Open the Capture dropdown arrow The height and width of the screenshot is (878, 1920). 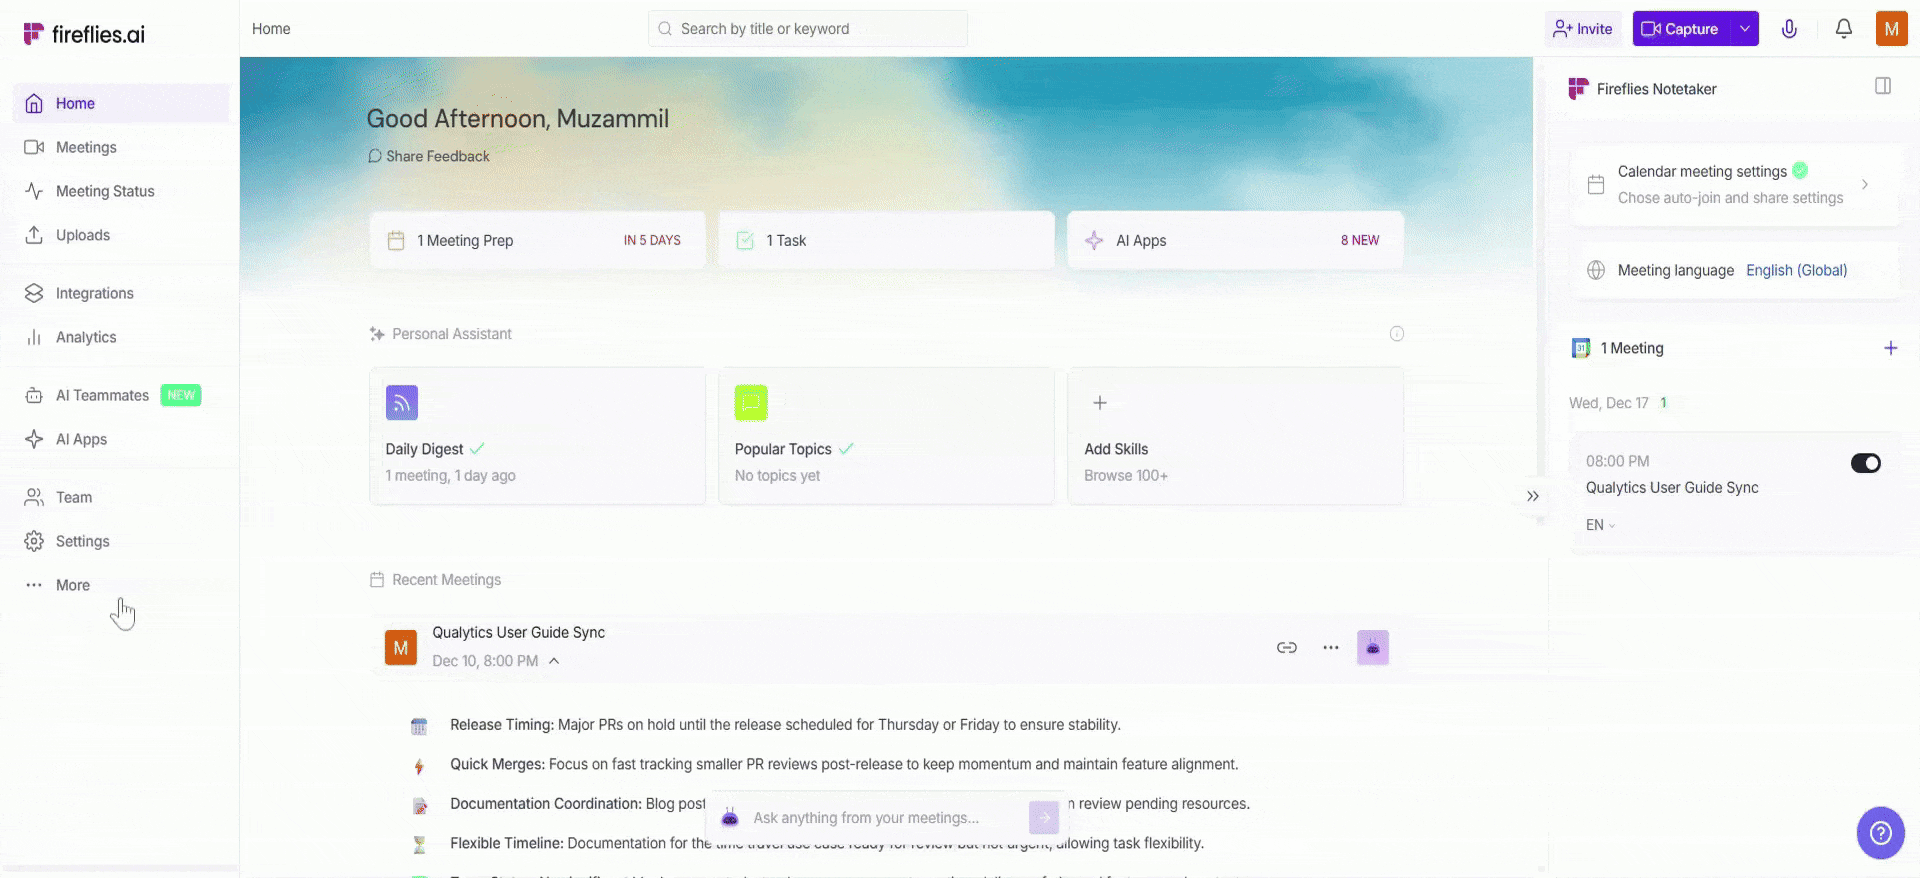point(1744,29)
